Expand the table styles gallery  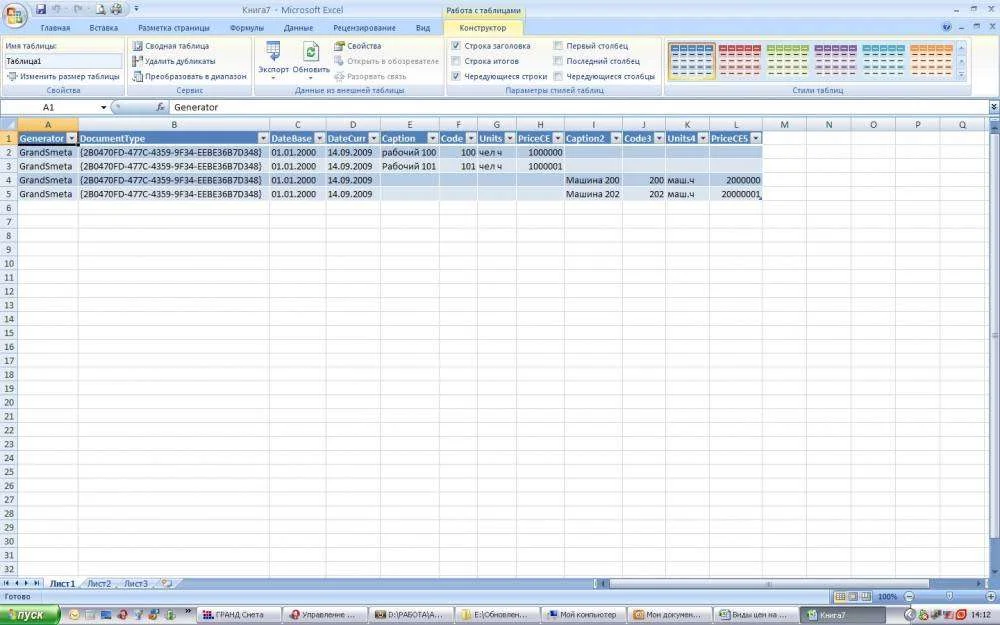961,75
